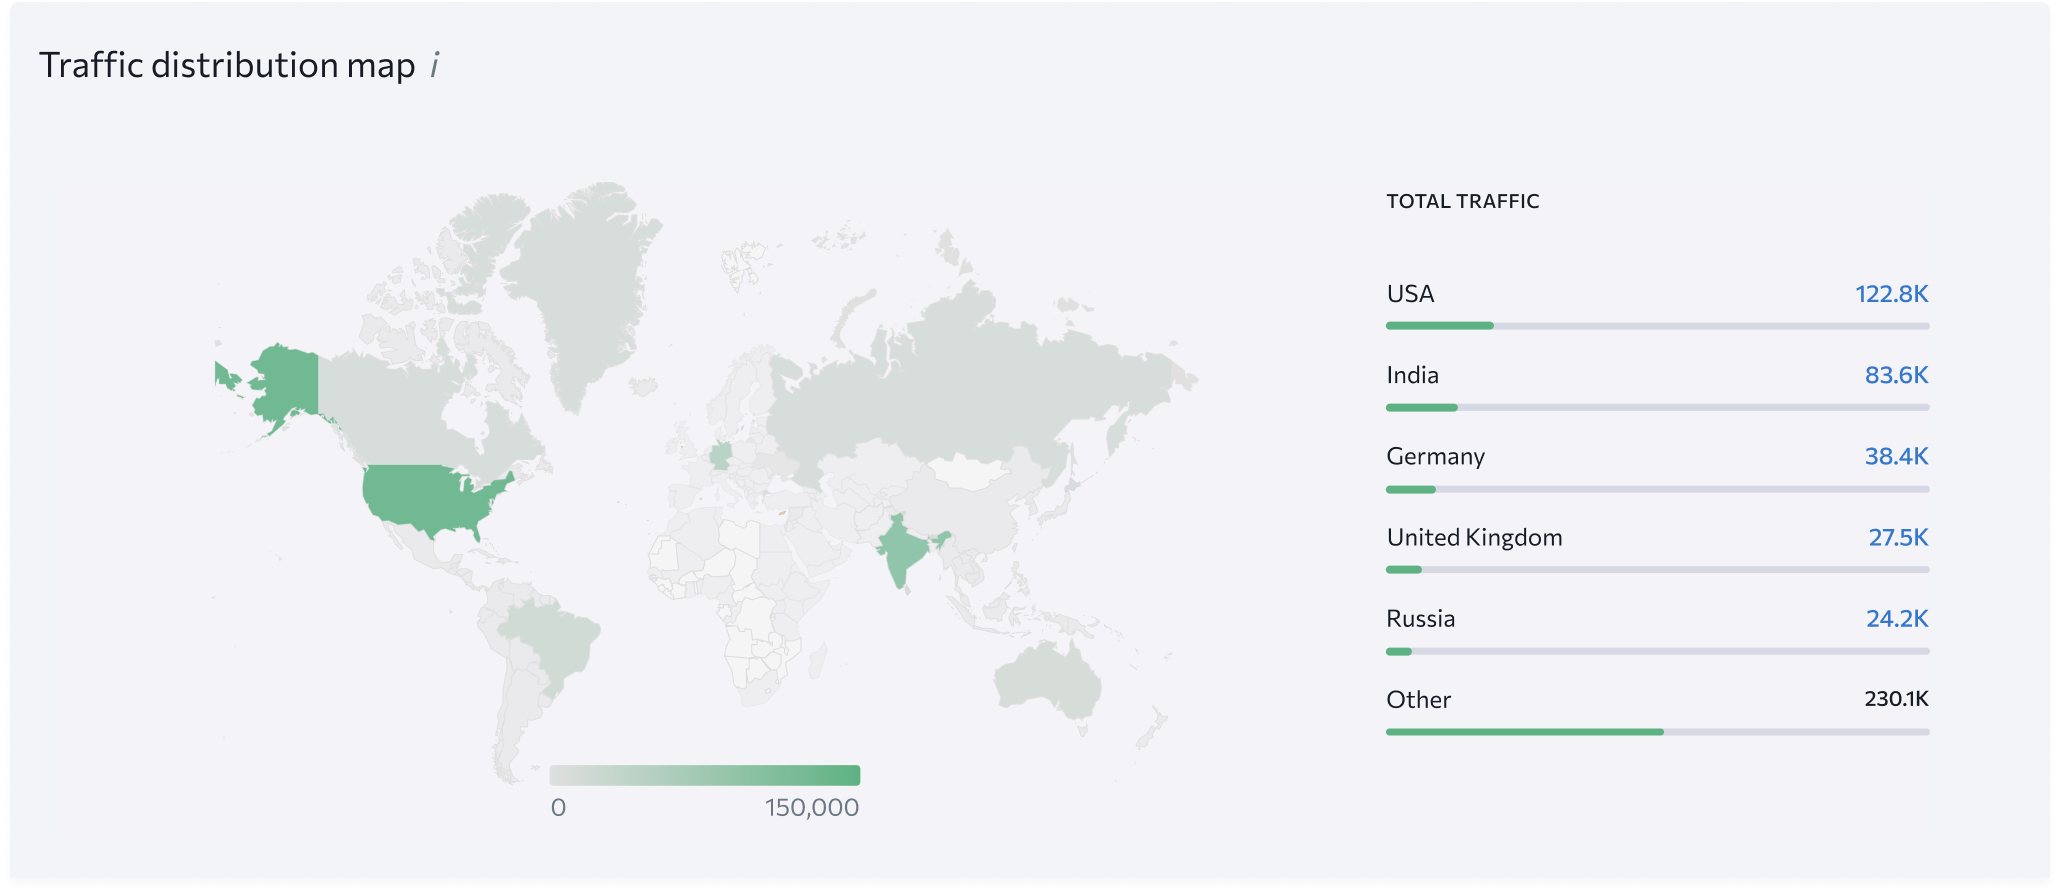
Task: Click the info icon beside the map title
Action: (x=434, y=66)
